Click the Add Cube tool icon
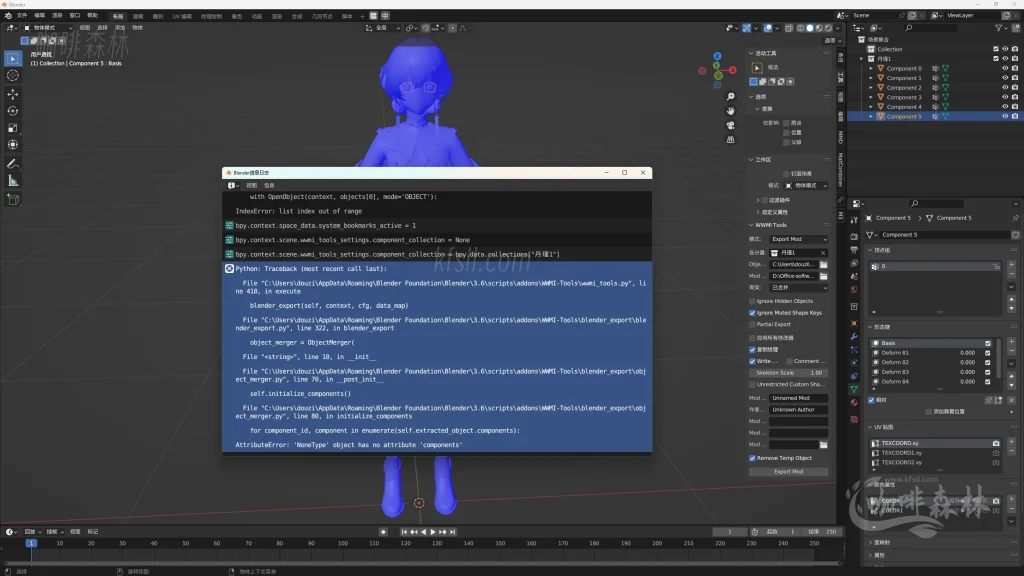The image size is (1024, 576). (x=13, y=199)
